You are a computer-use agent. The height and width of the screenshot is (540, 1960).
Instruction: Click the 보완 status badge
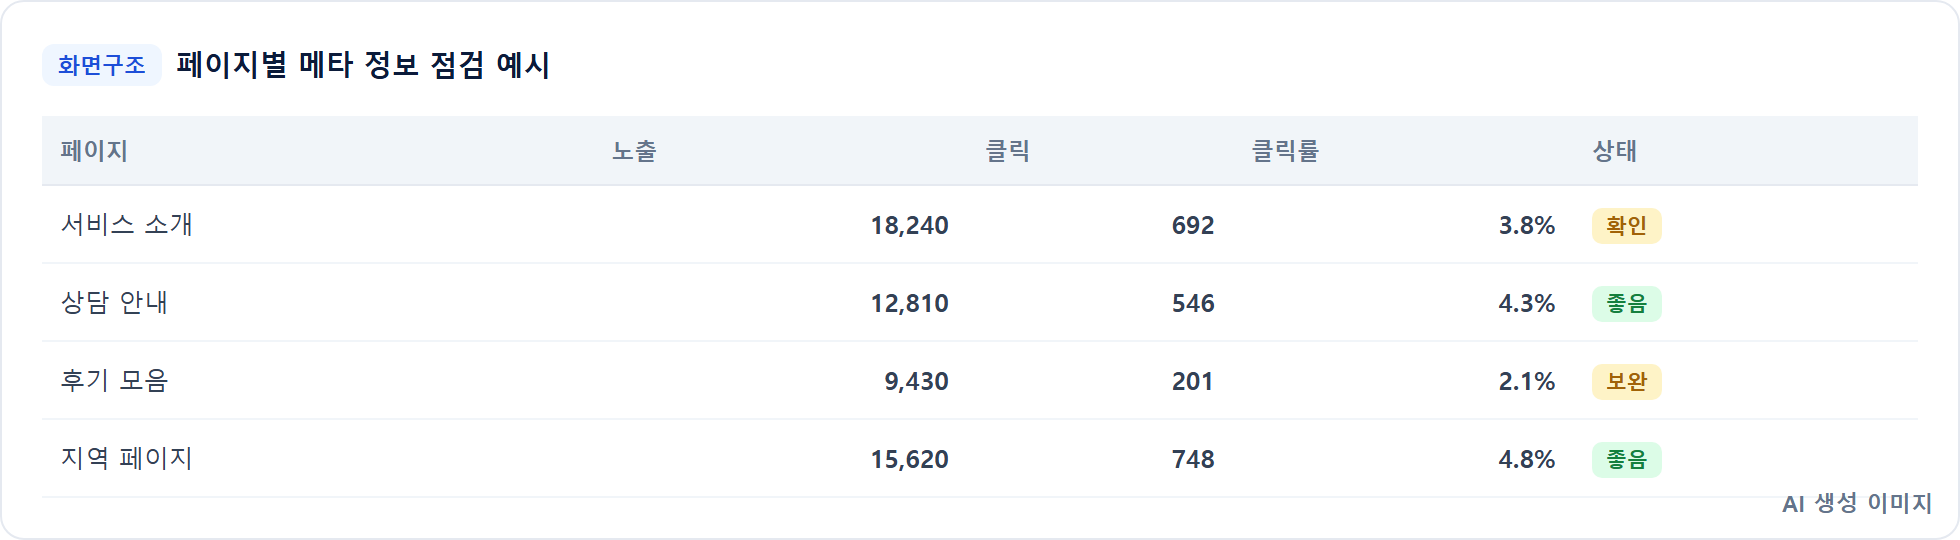tap(1626, 382)
